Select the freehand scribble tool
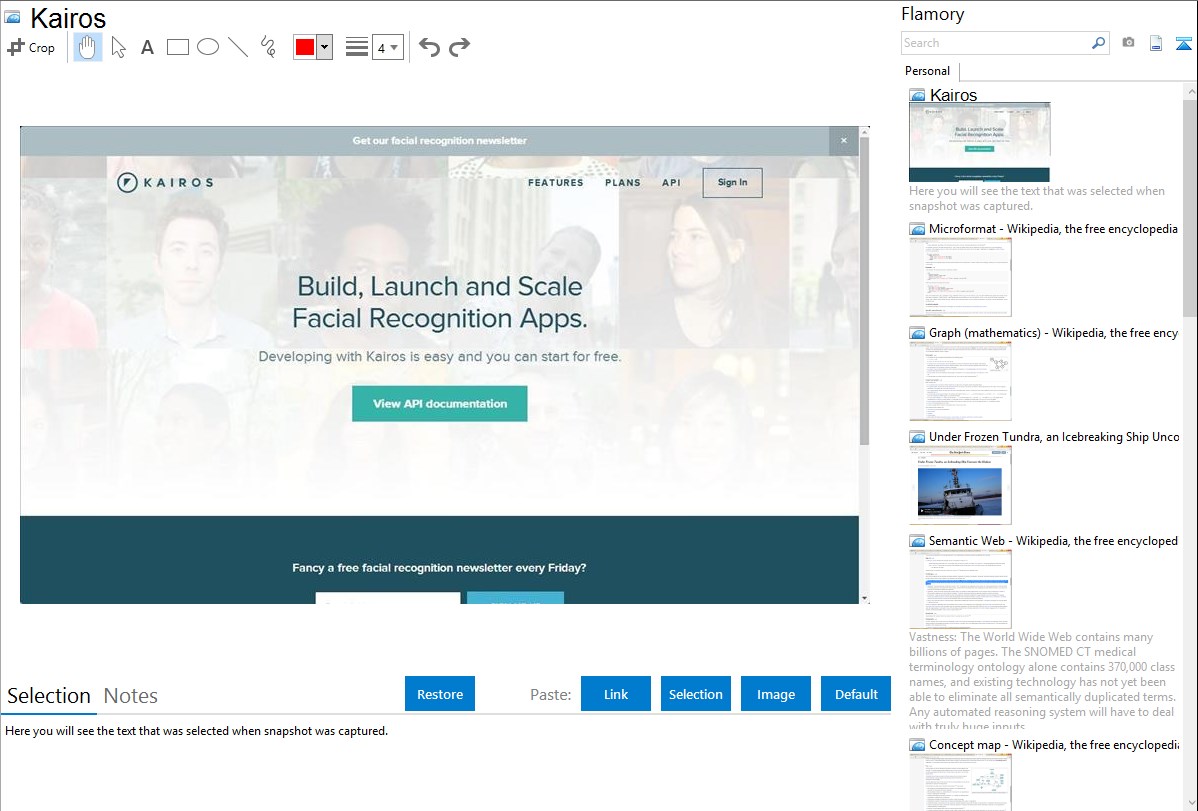 (x=268, y=47)
